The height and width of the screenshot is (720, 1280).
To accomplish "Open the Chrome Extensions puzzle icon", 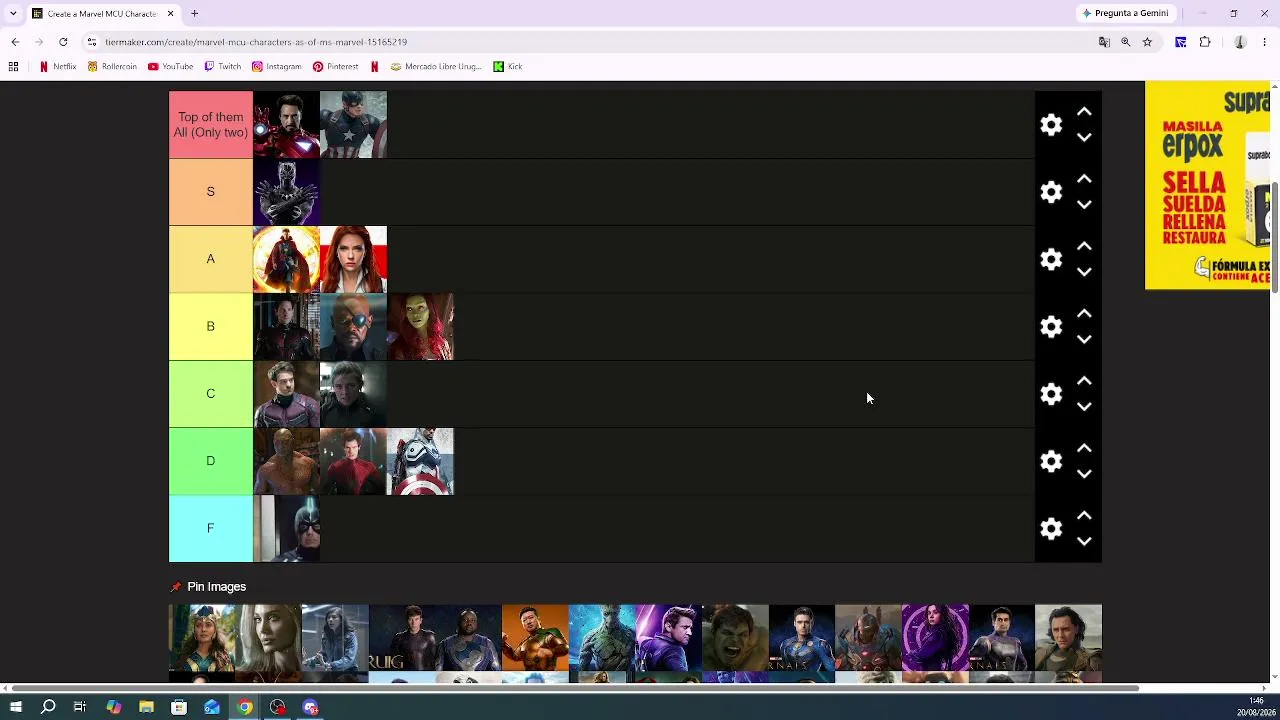I will click(x=1205, y=42).
